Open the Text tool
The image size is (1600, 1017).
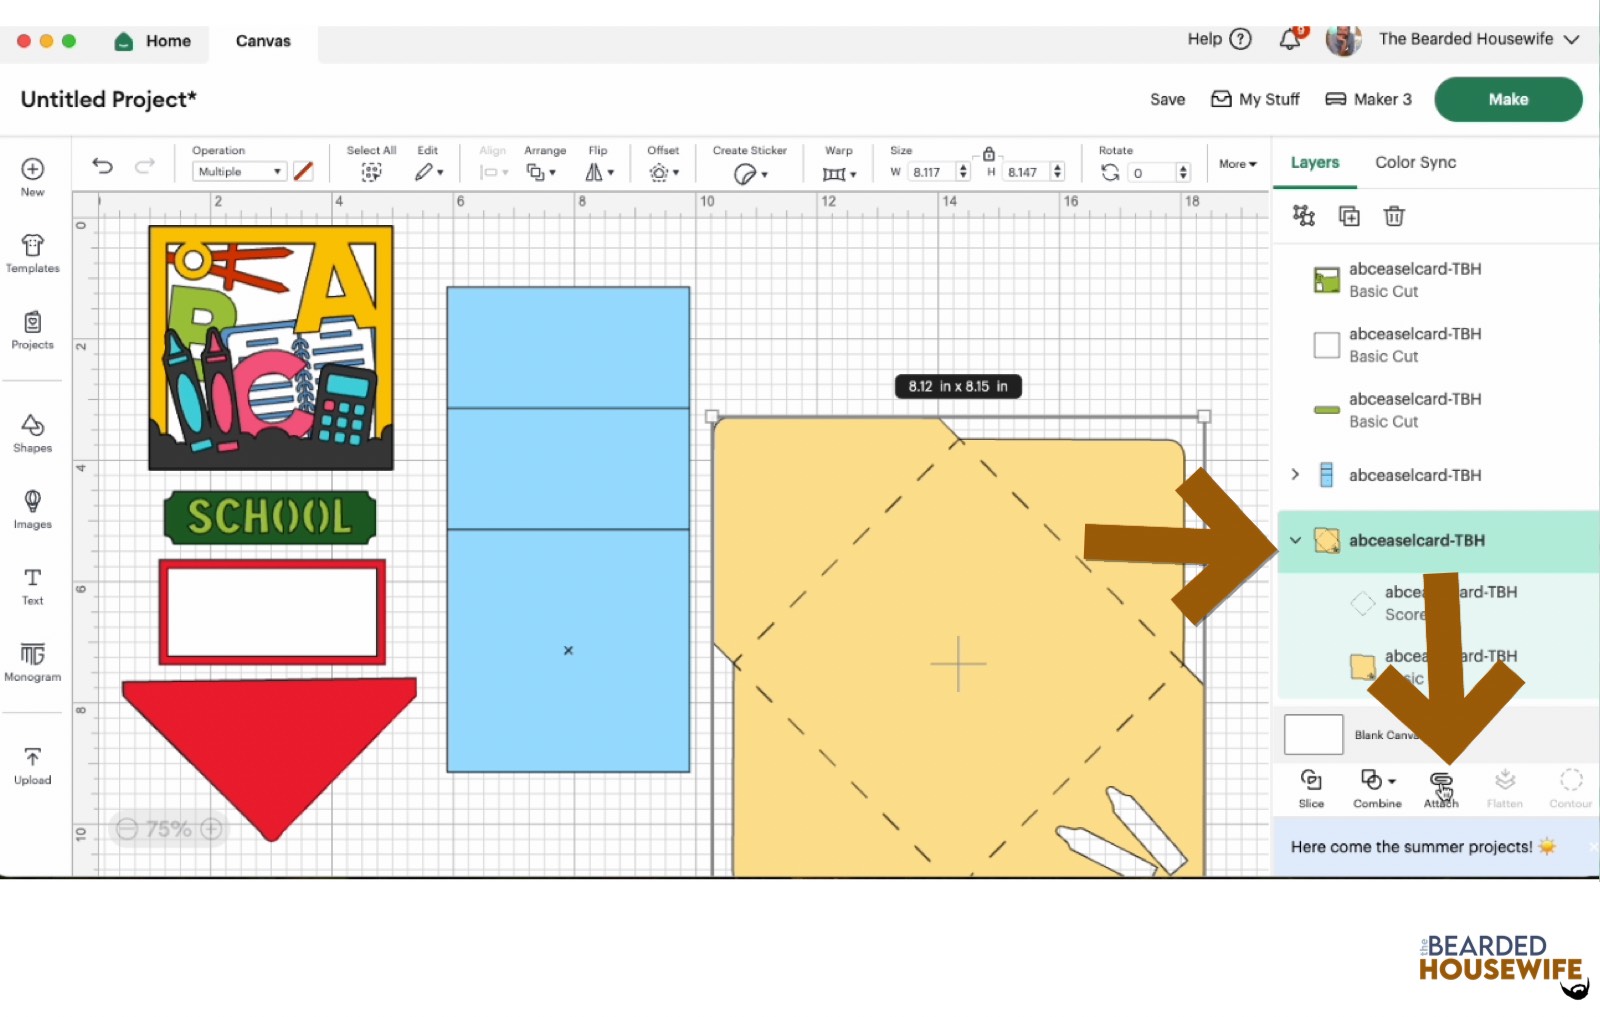32,586
